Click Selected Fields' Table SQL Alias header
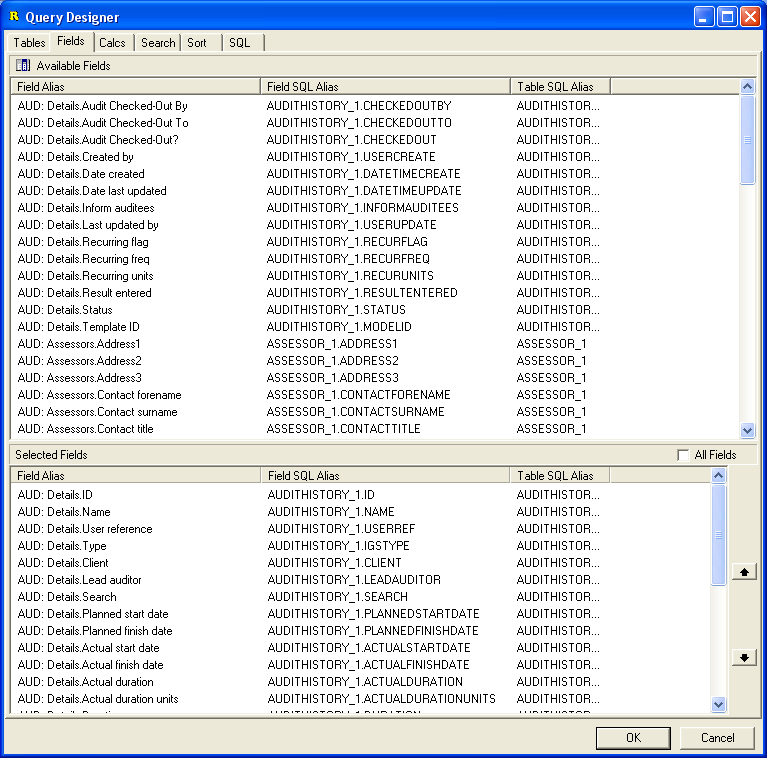This screenshot has height=758, width=767. tap(560, 475)
